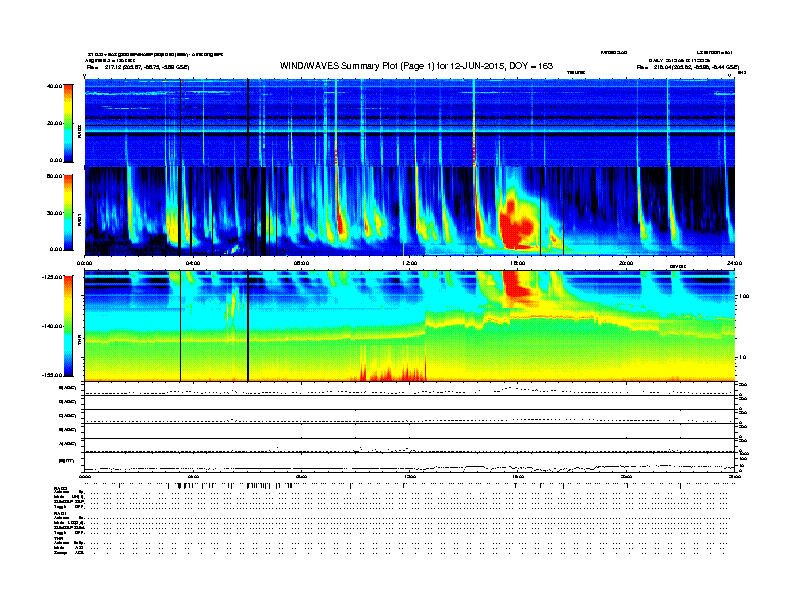
Task: Click the red spikes at bottom of TNR panel
Action: tap(393, 368)
